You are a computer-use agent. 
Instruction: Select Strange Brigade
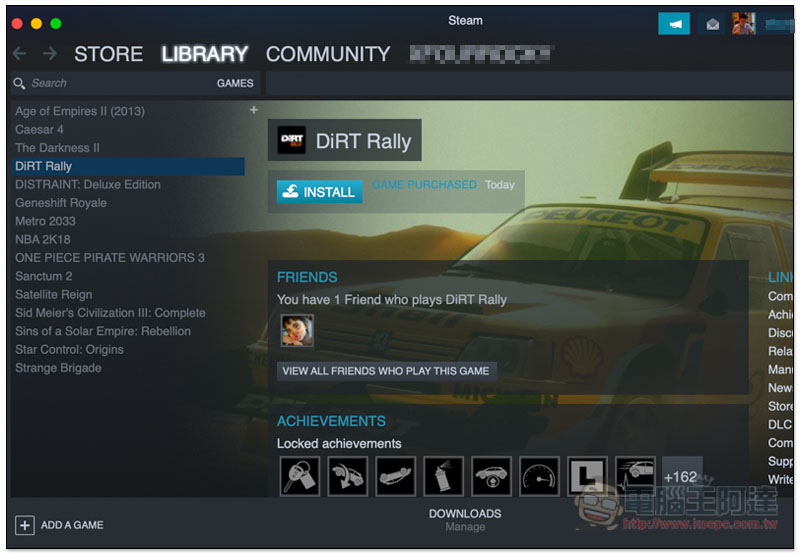(x=58, y=368)
